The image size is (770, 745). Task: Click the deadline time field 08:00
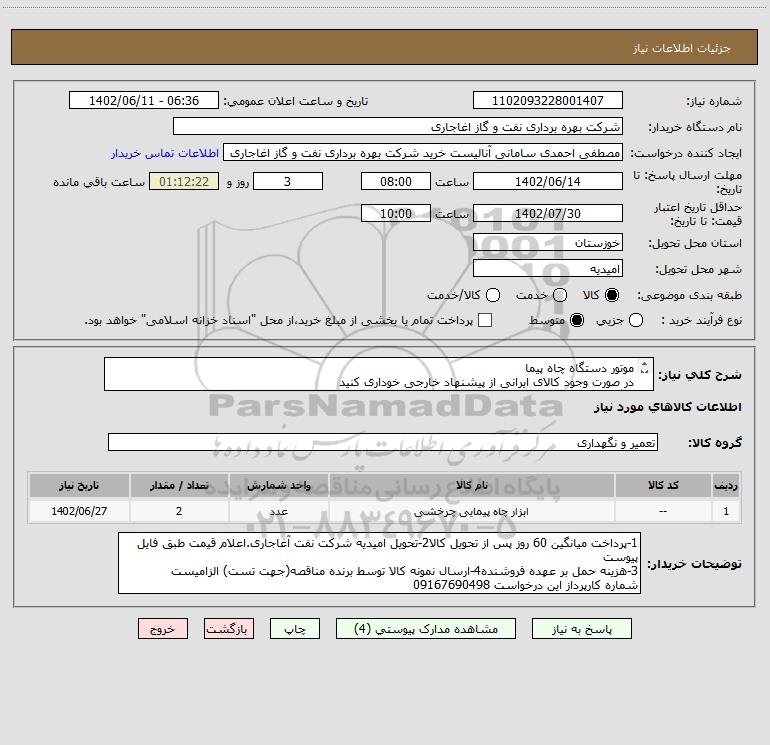point(396,181)
